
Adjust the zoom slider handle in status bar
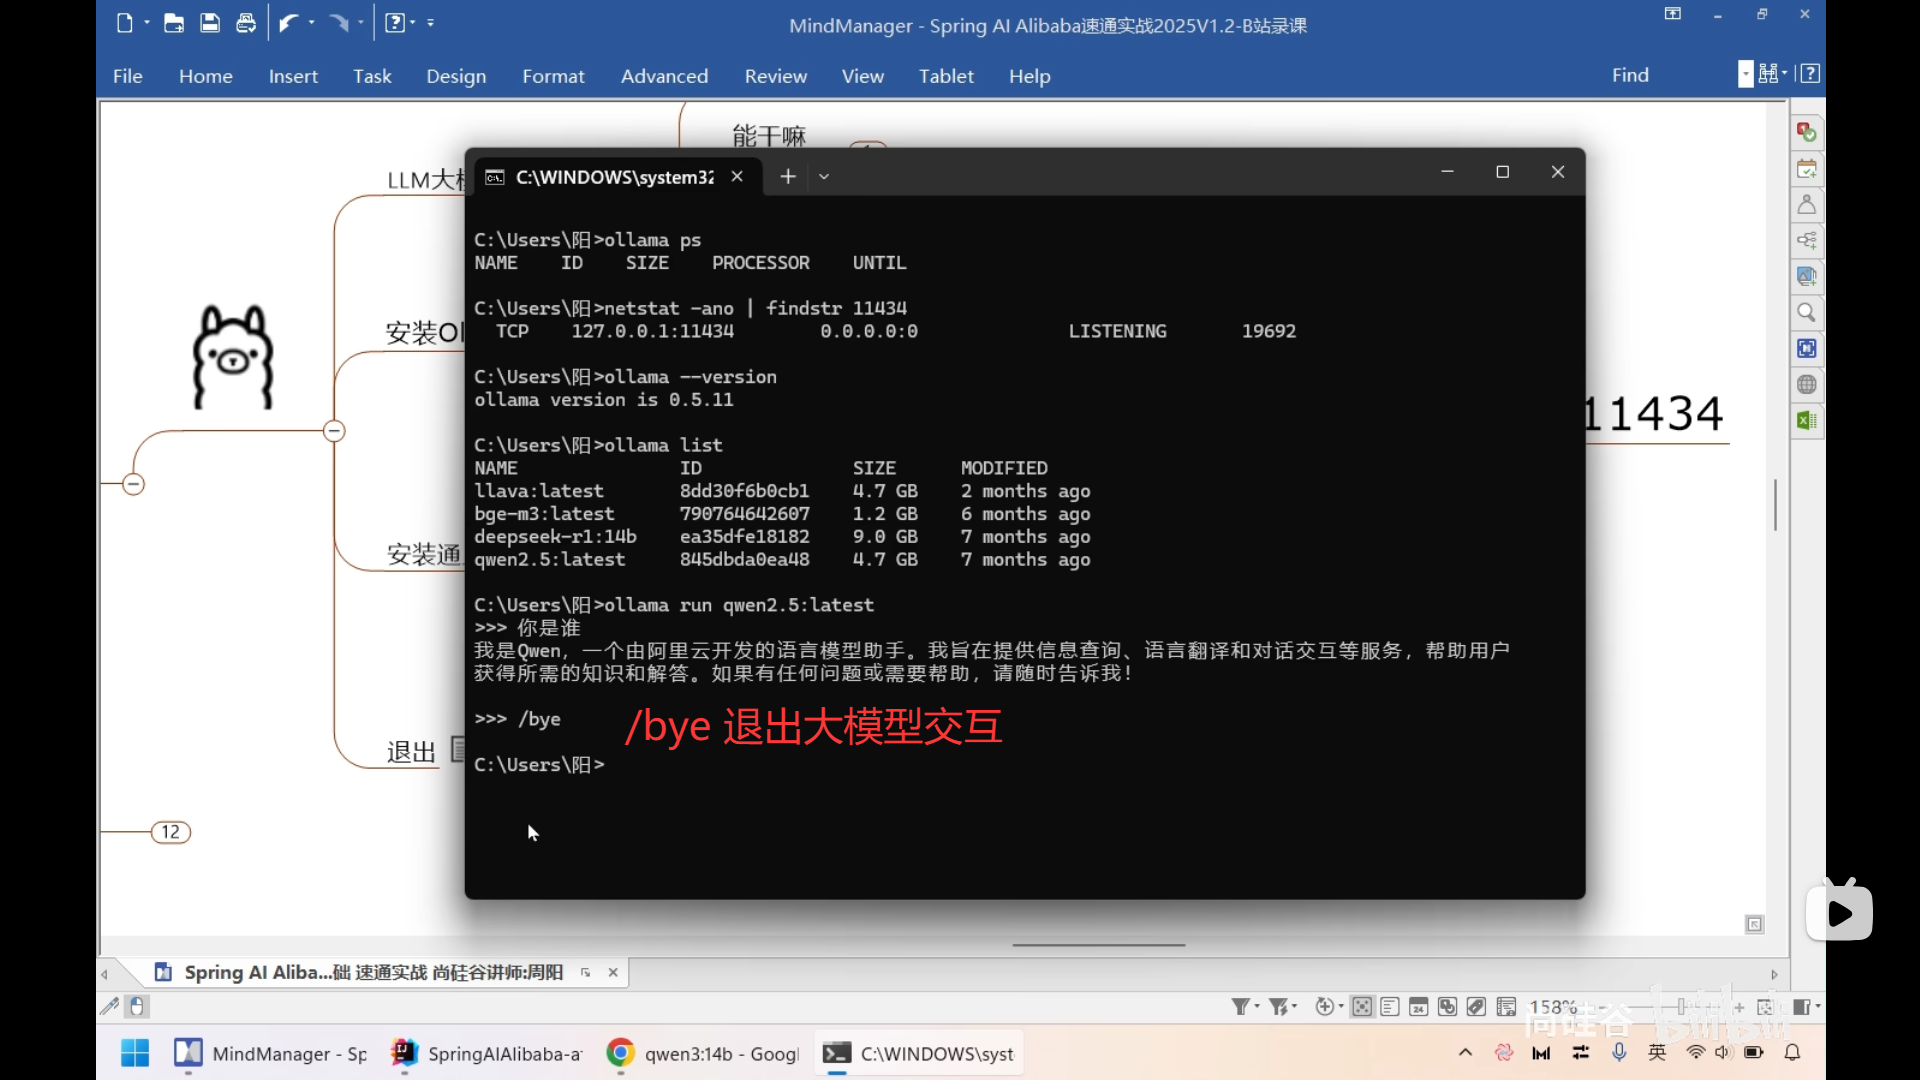1682,1007
